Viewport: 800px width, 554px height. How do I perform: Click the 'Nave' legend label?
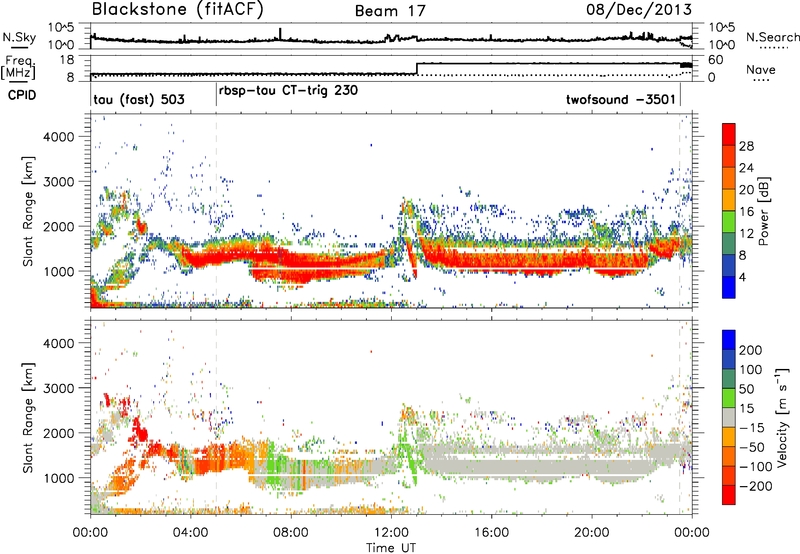click(761, 69)
